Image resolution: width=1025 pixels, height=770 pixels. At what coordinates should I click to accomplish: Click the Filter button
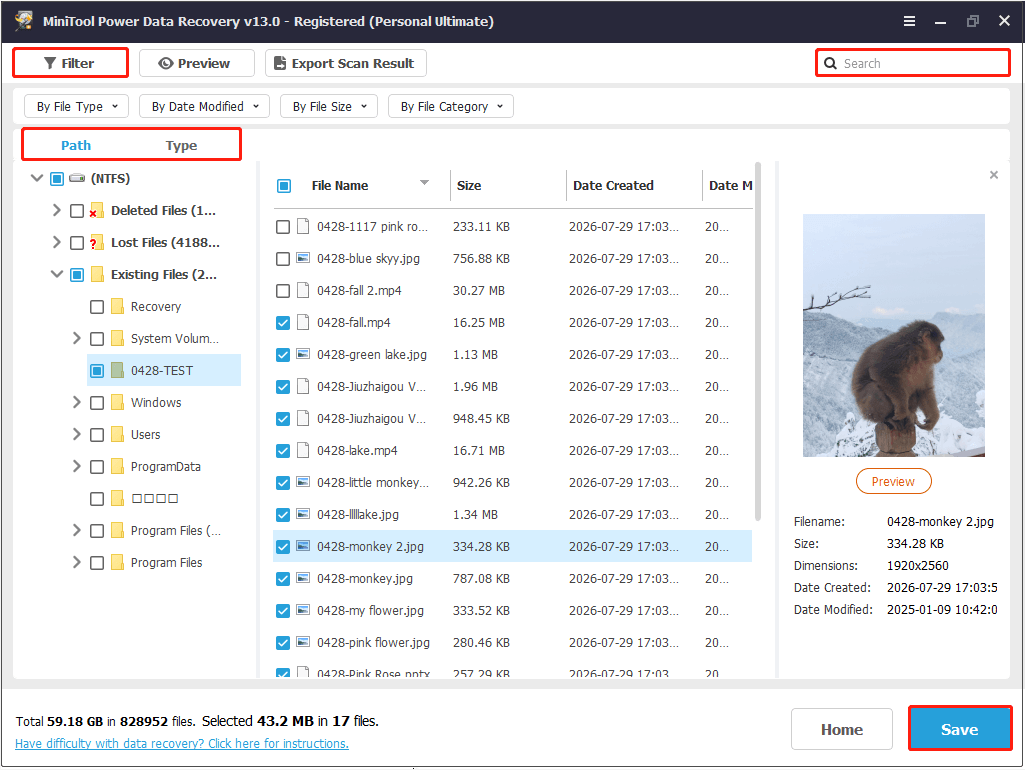[71, 63]
